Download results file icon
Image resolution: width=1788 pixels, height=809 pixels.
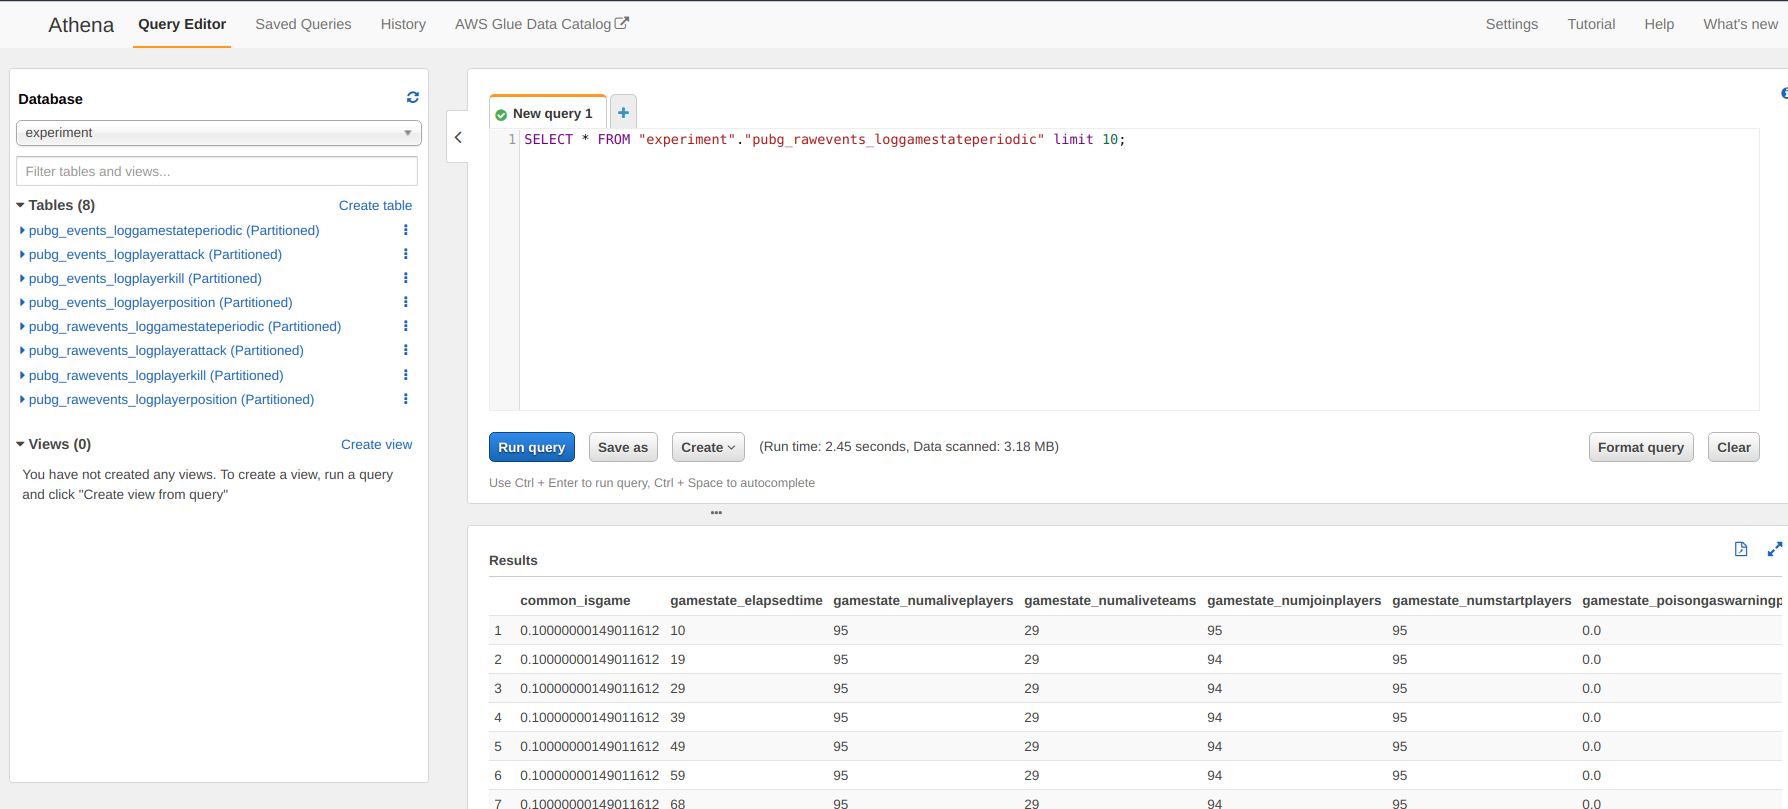coord(1741,549)
